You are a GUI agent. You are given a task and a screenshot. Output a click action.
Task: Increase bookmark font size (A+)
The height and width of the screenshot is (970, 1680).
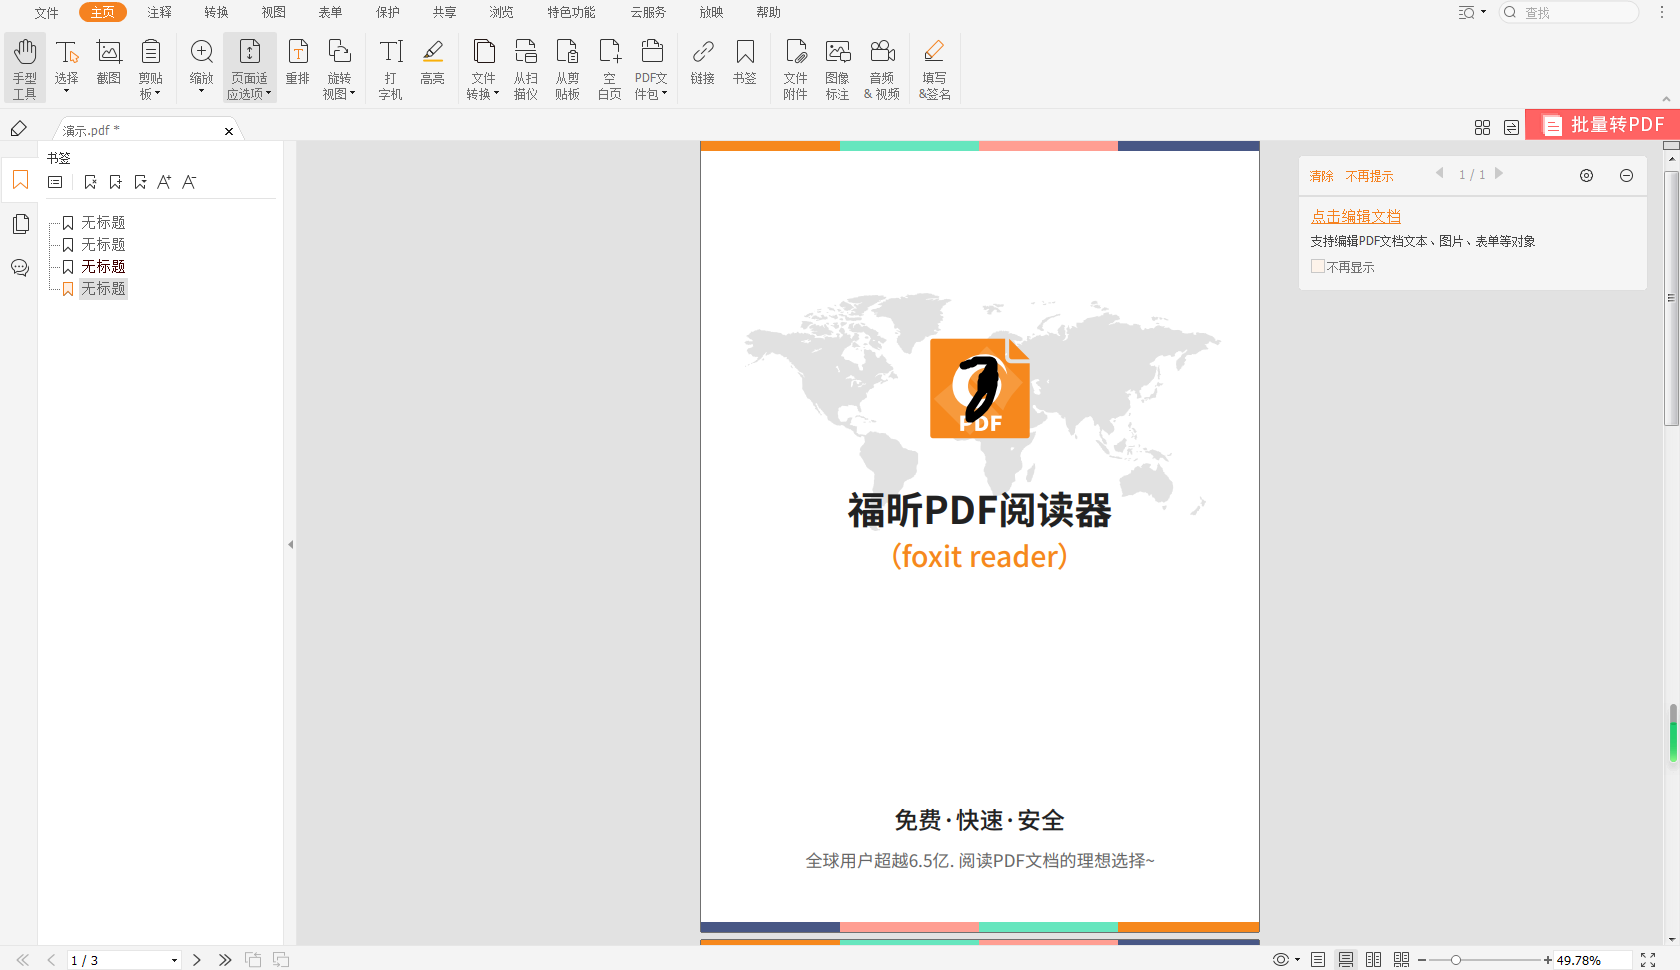point(164,182)
